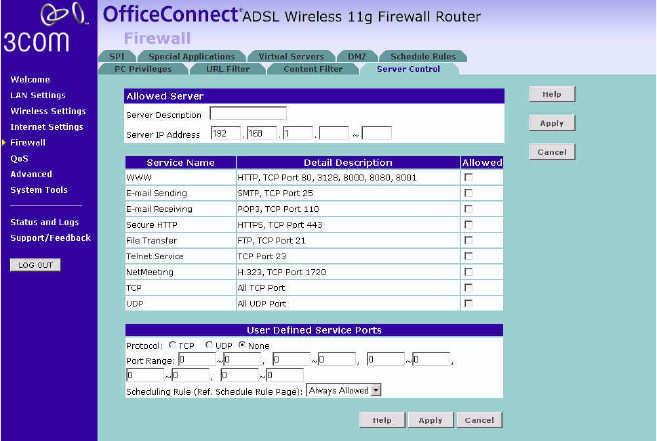
Task: Open Support/Feedback page
Action: pos(50,238)
